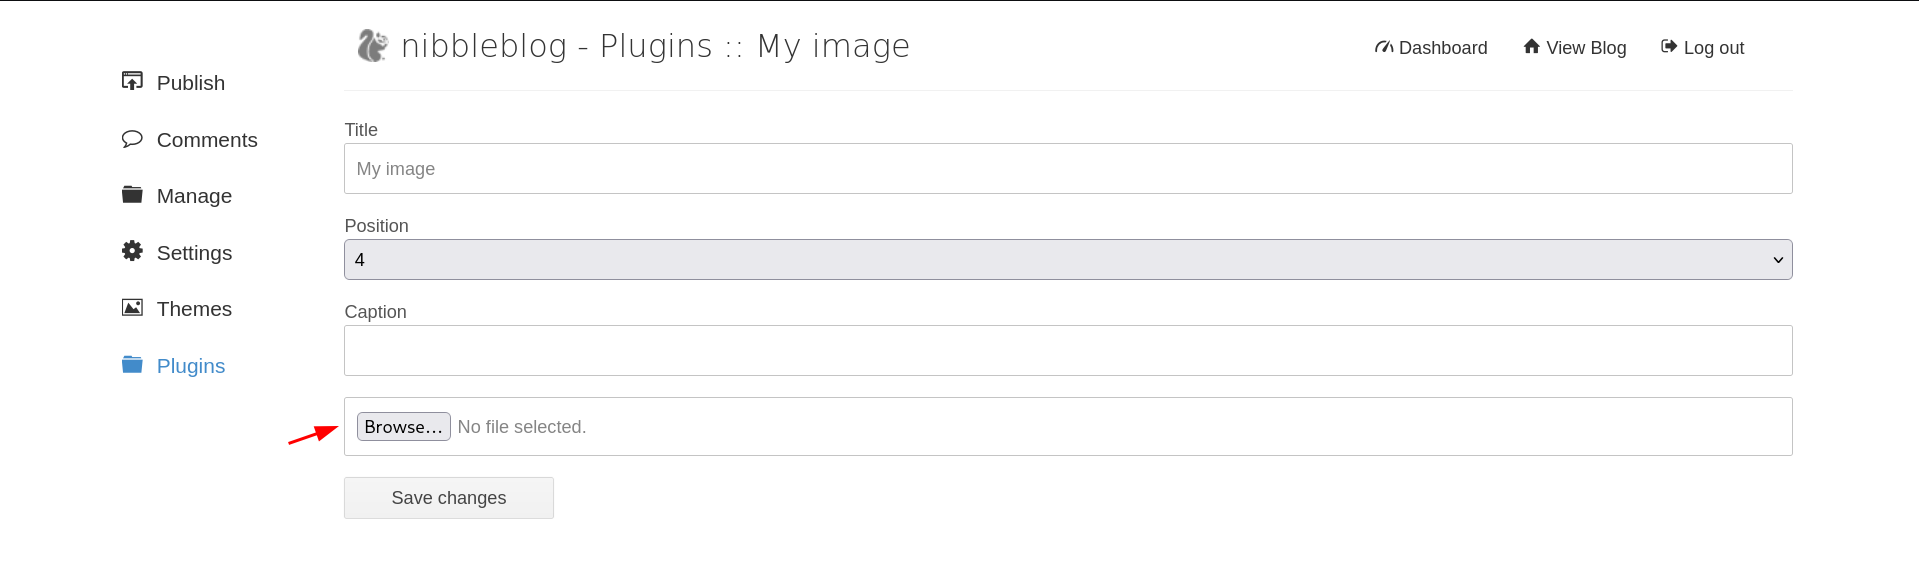Click the Publish sidebar icon
The width and height of the screenshot is (1919, 573).
pos(132,81)
